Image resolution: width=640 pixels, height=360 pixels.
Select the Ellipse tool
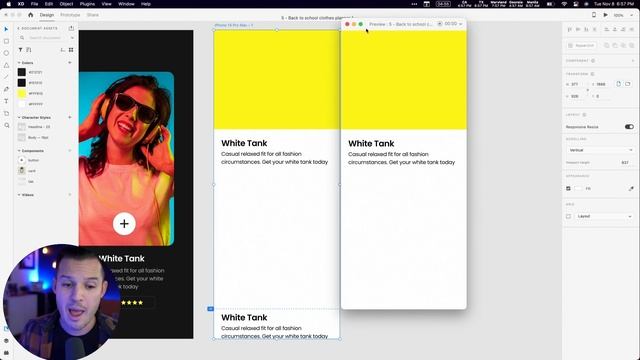point(6,53)
